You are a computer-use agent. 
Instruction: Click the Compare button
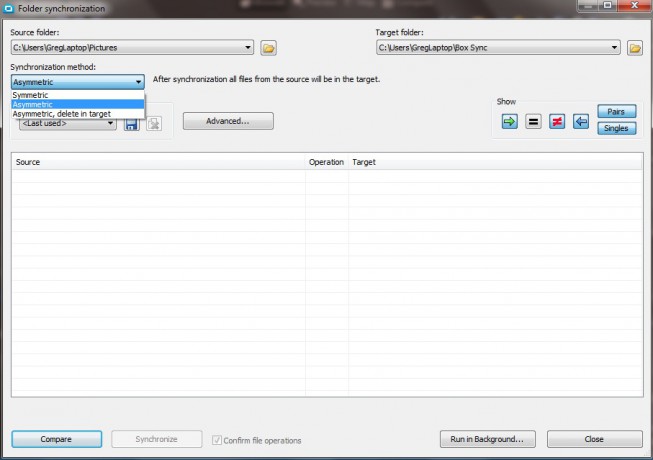(x=57, y=439)
